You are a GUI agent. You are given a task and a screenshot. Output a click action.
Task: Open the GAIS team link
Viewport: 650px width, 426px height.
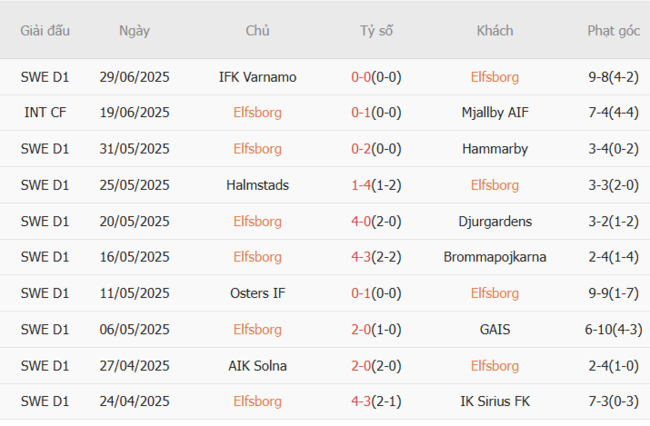tap(495, 329)
